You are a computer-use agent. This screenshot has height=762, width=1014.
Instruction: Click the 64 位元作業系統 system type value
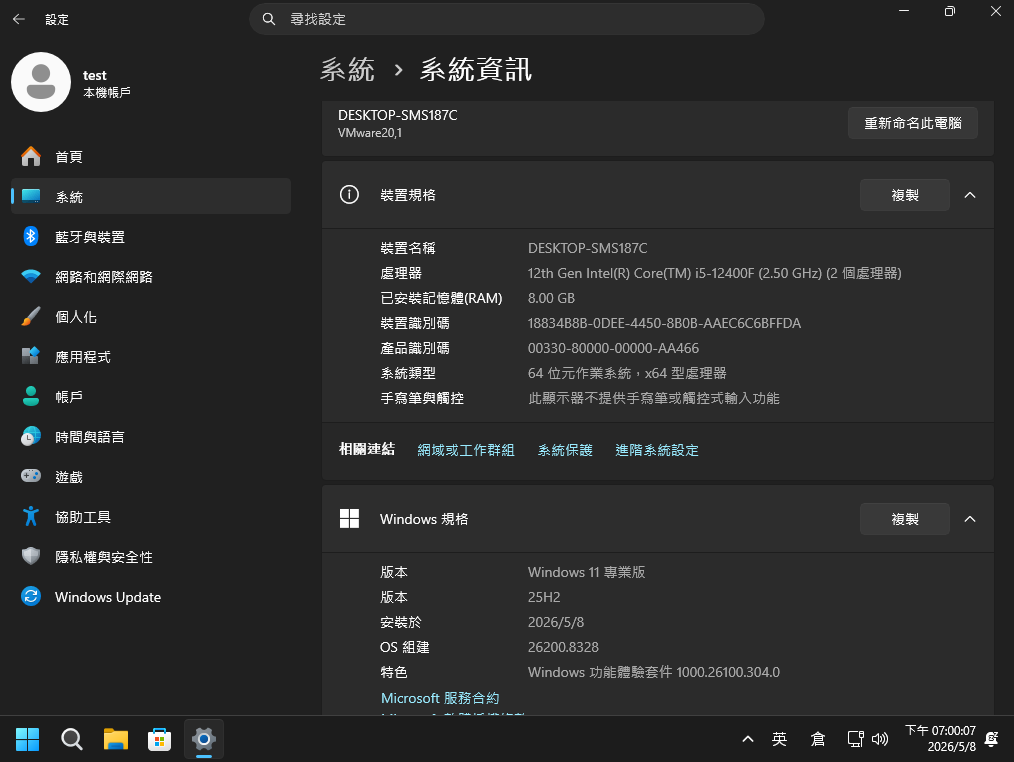pyautogui.click(x=627, y=373)
